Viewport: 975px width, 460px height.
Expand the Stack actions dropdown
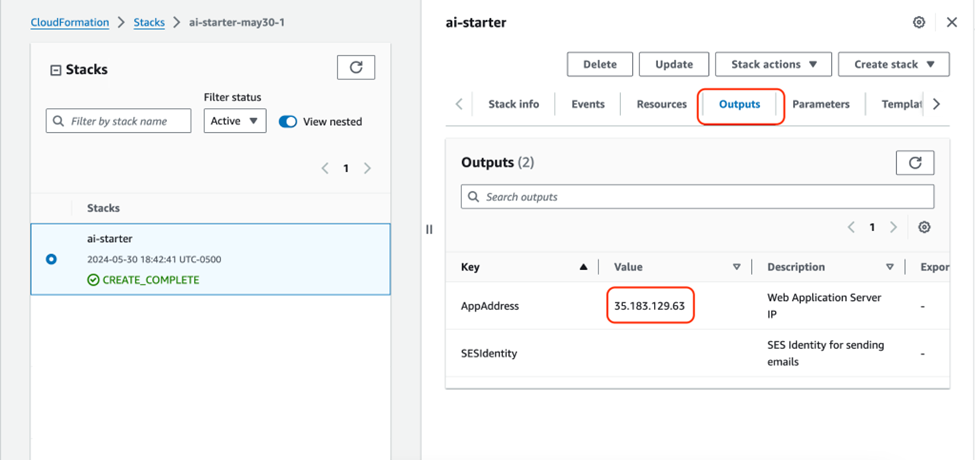tap(773, 64)
